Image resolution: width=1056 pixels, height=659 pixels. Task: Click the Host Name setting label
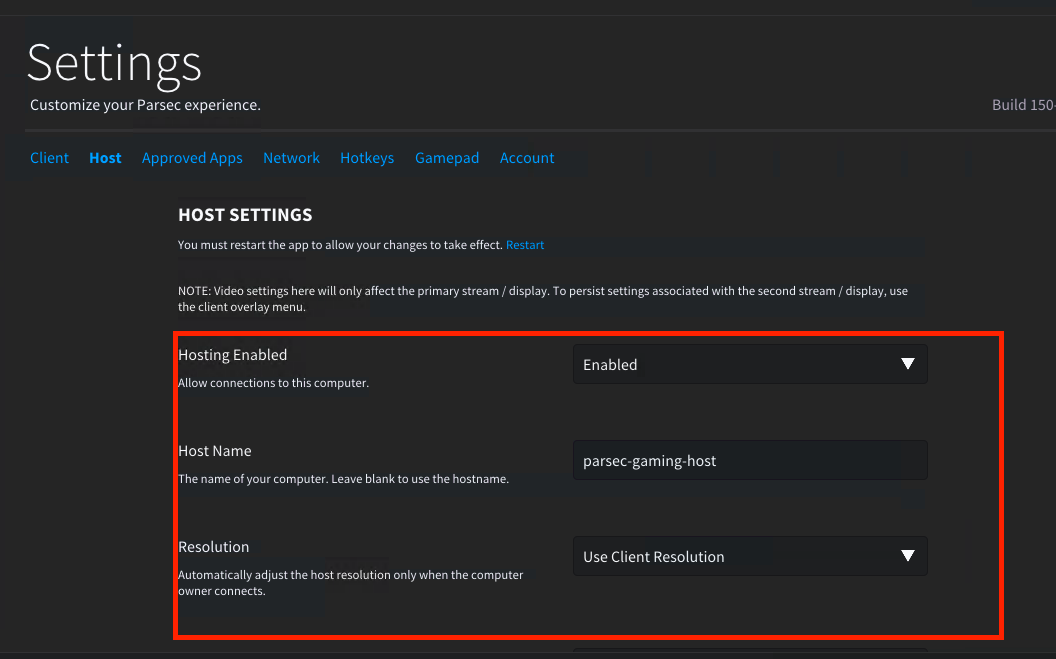(x=214, y=451)
